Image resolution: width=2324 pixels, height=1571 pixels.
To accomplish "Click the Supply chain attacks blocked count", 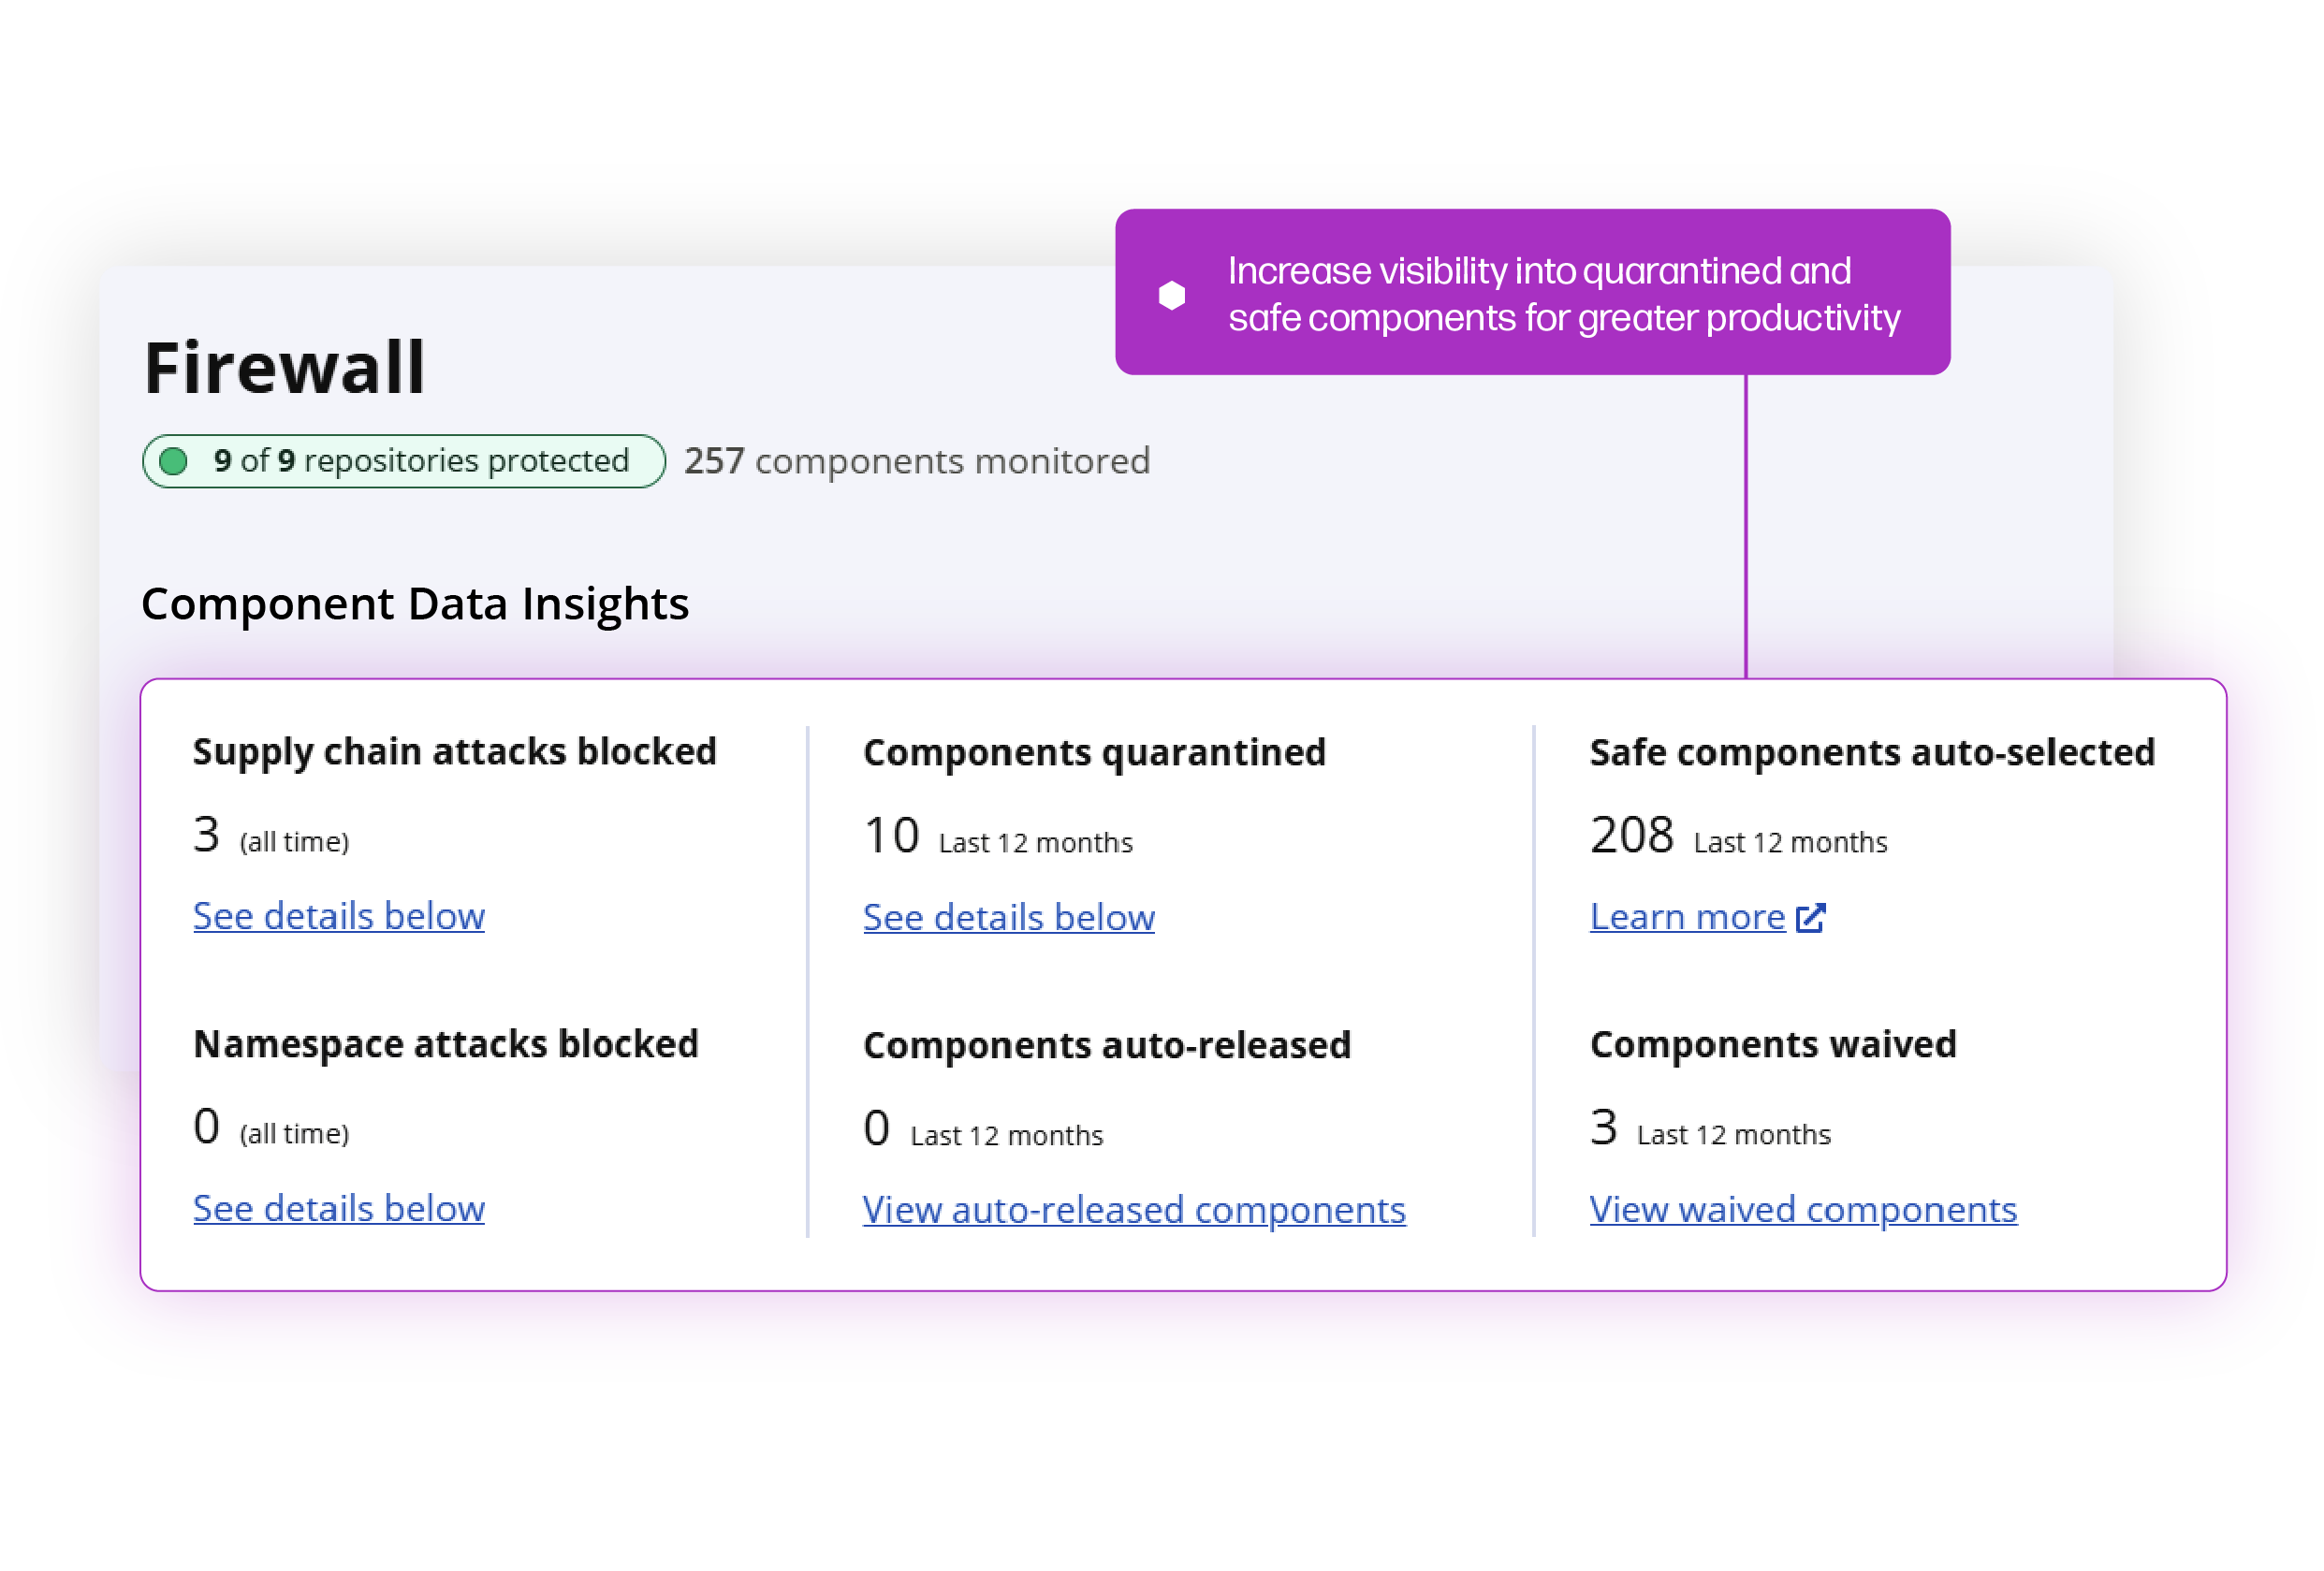I will point(206,834).
